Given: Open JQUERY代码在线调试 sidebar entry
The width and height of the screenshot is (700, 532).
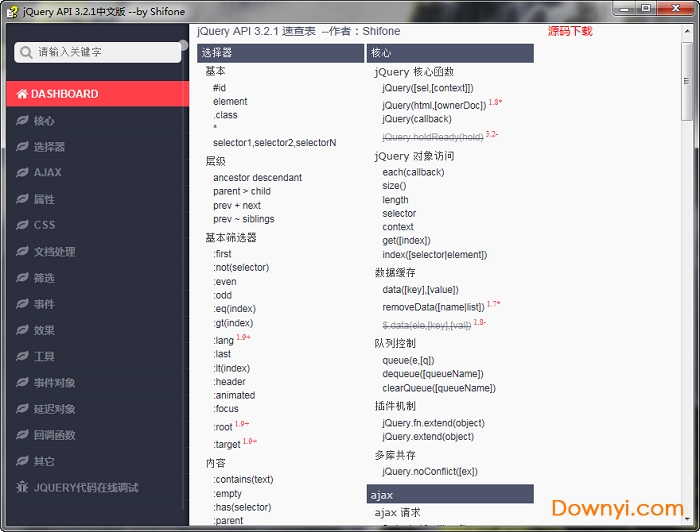Looking at the screenshot, I should pos(98,487).
